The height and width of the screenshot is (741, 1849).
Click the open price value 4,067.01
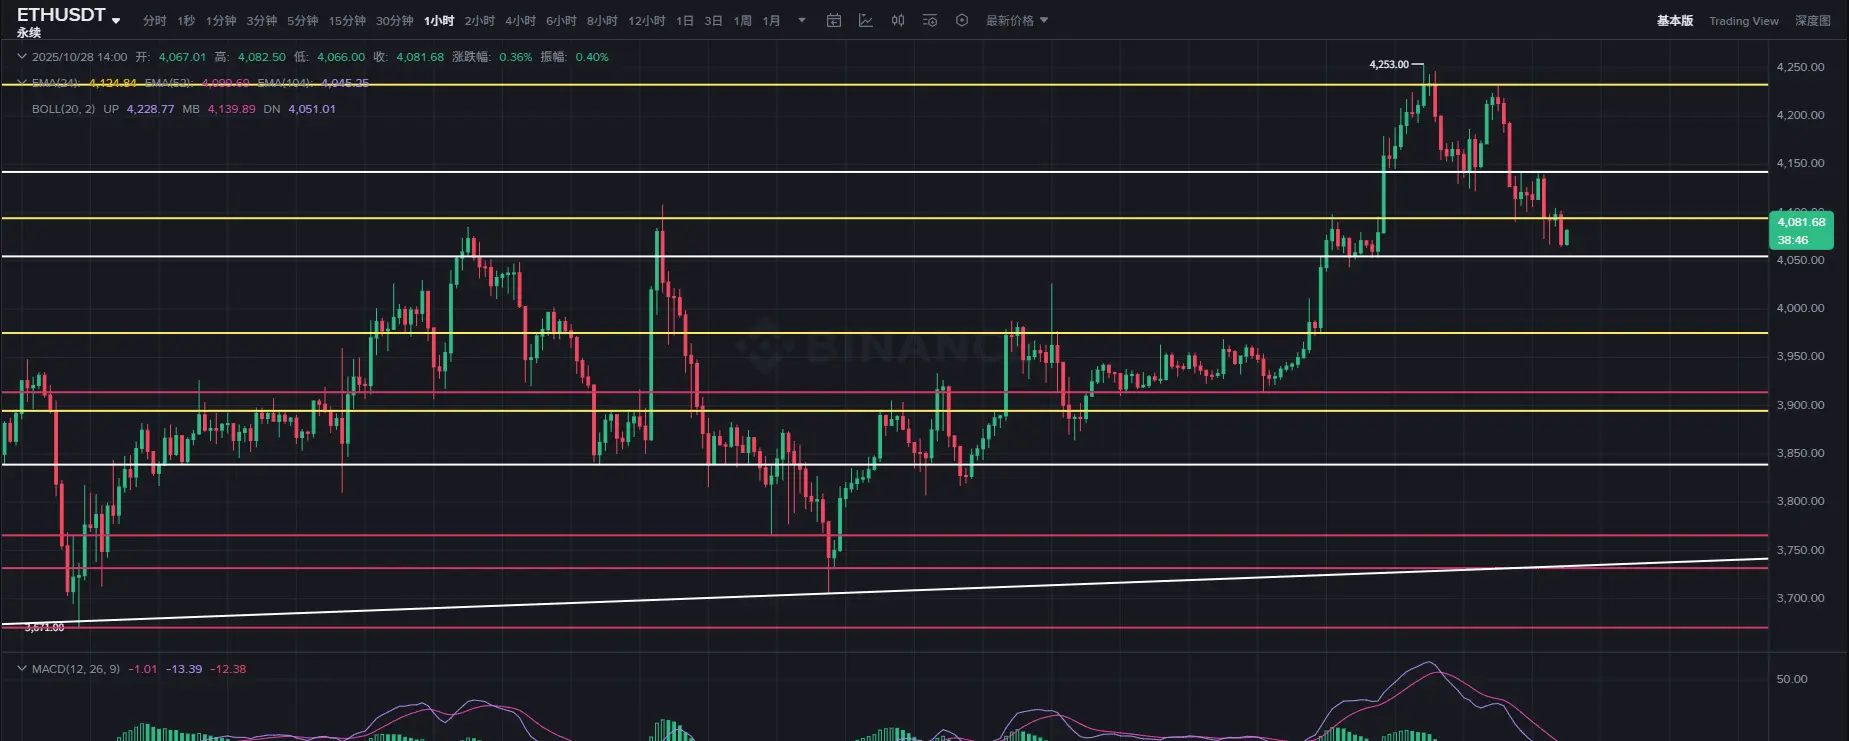click(182, 57)
